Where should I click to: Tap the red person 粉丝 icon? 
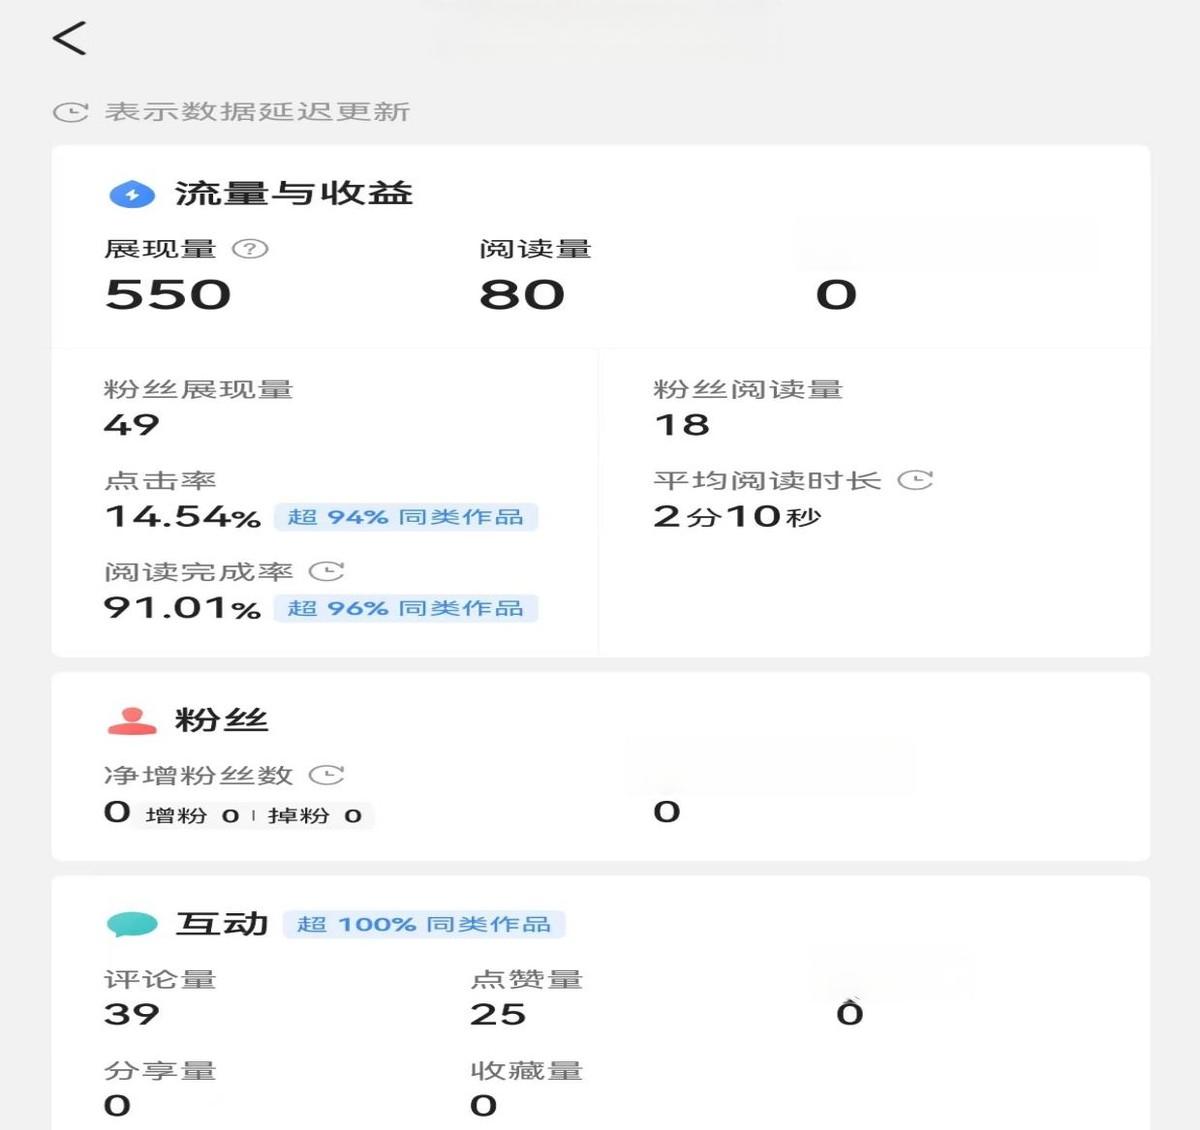[x=132, y=721]
